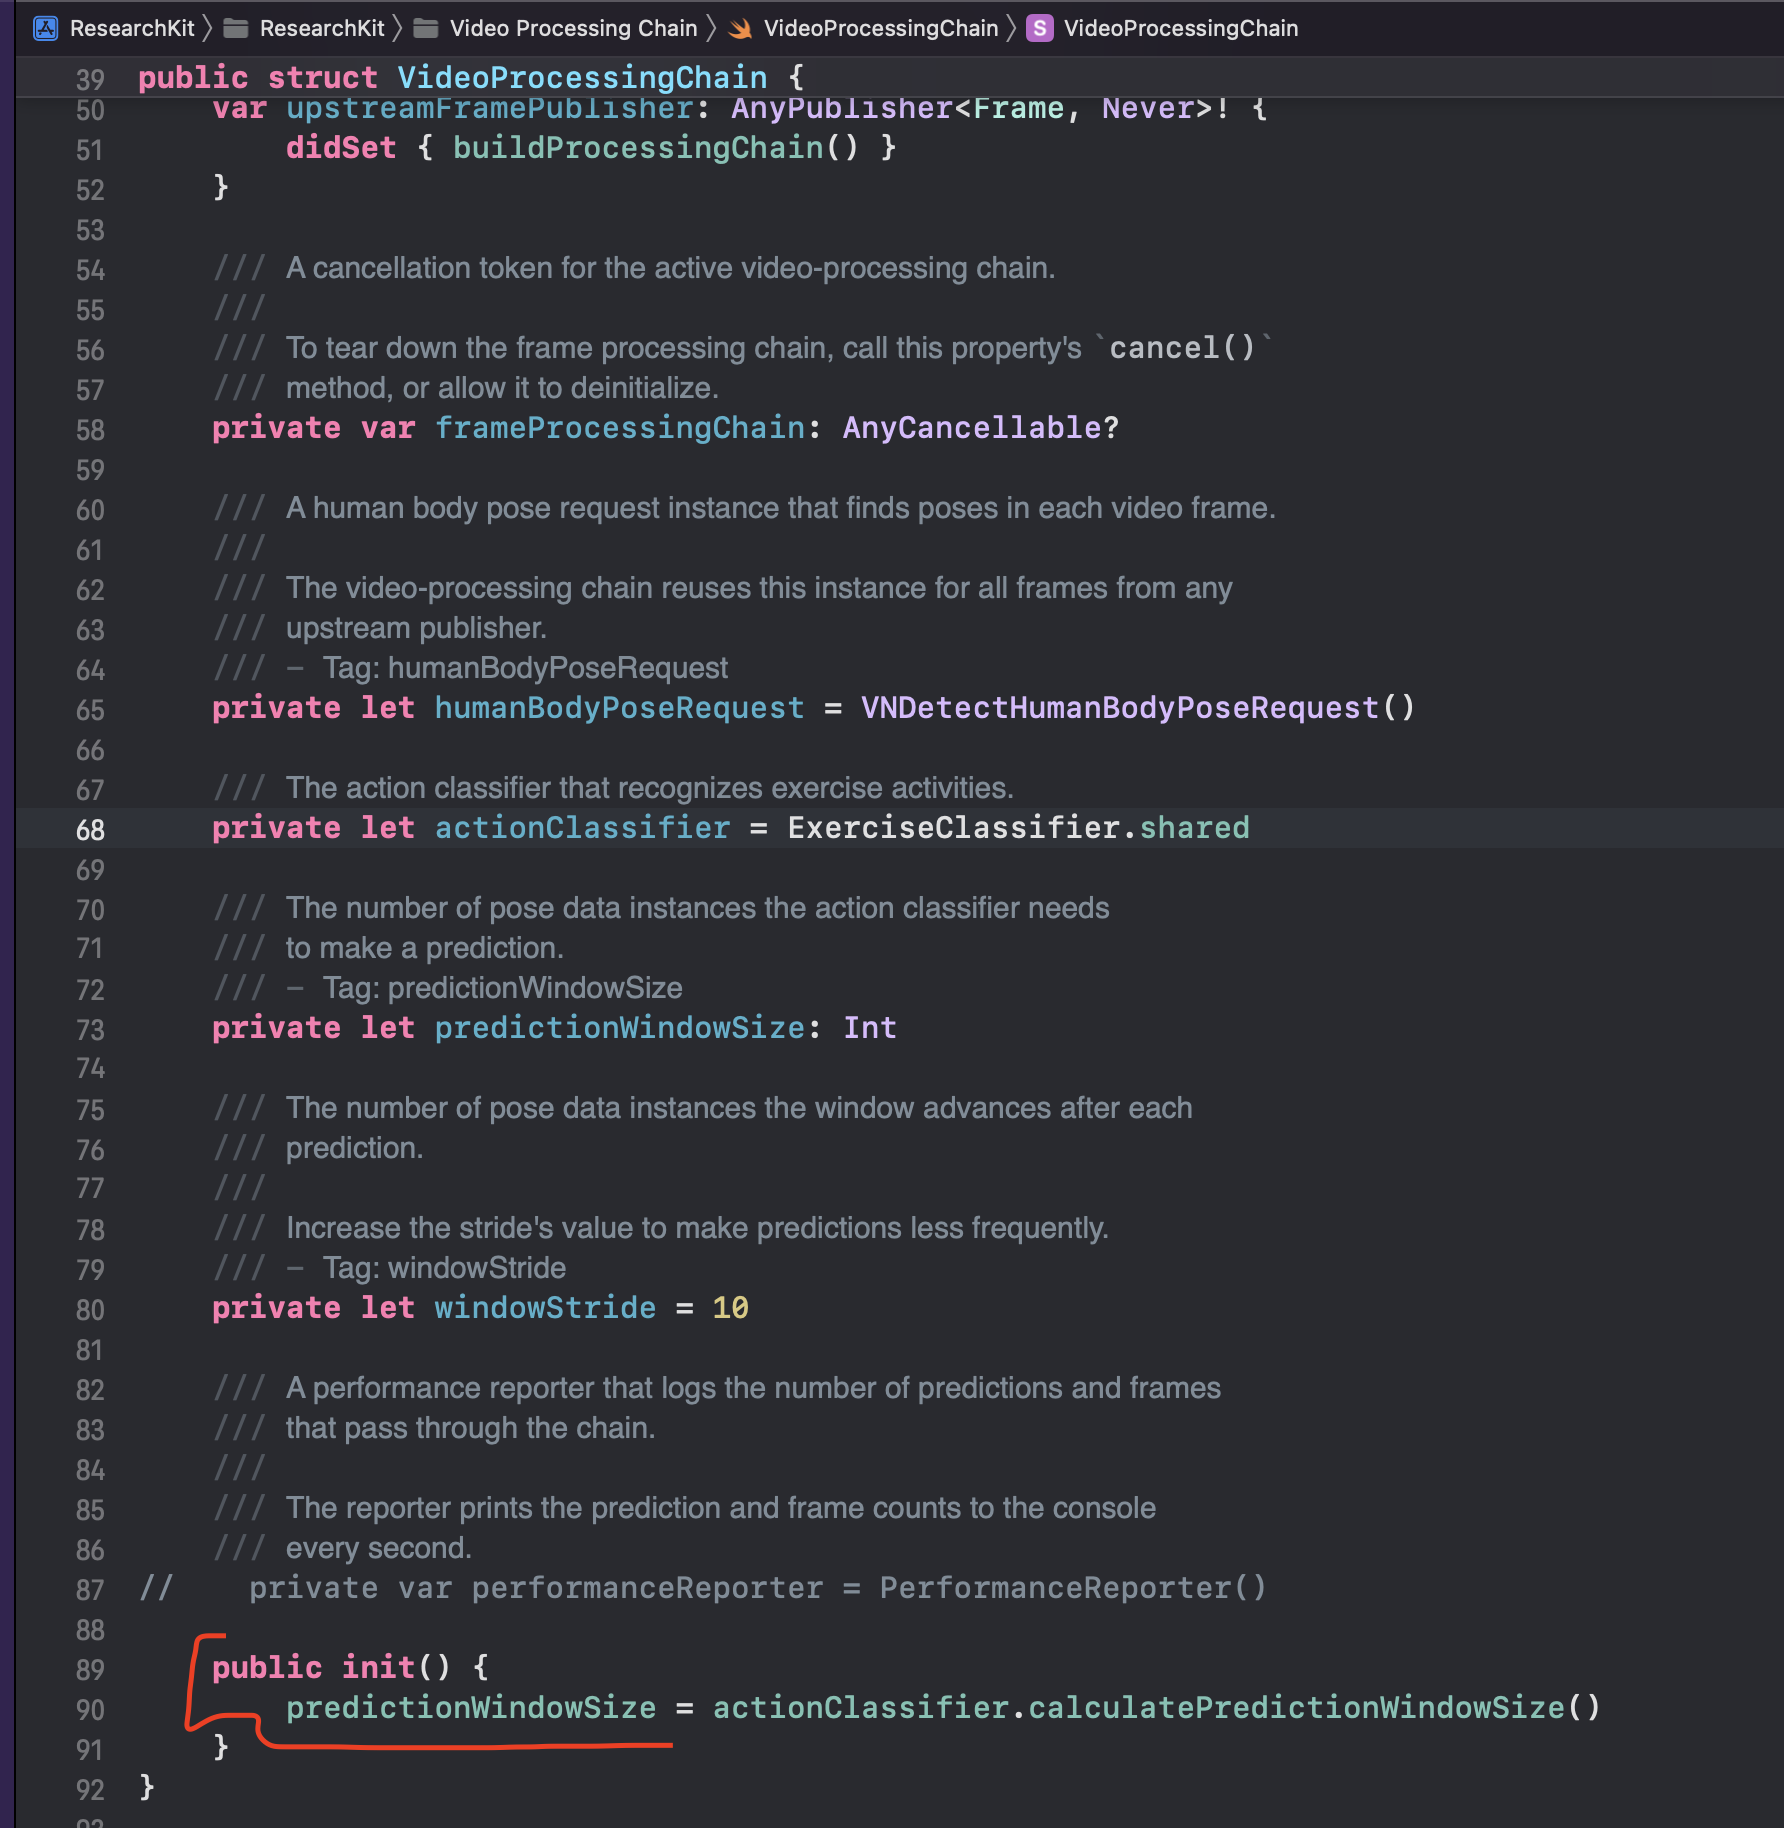Expand the Video Processing Chain breadcrumb
Viewport: 1784px width, 1828px height.
point(573,28)
